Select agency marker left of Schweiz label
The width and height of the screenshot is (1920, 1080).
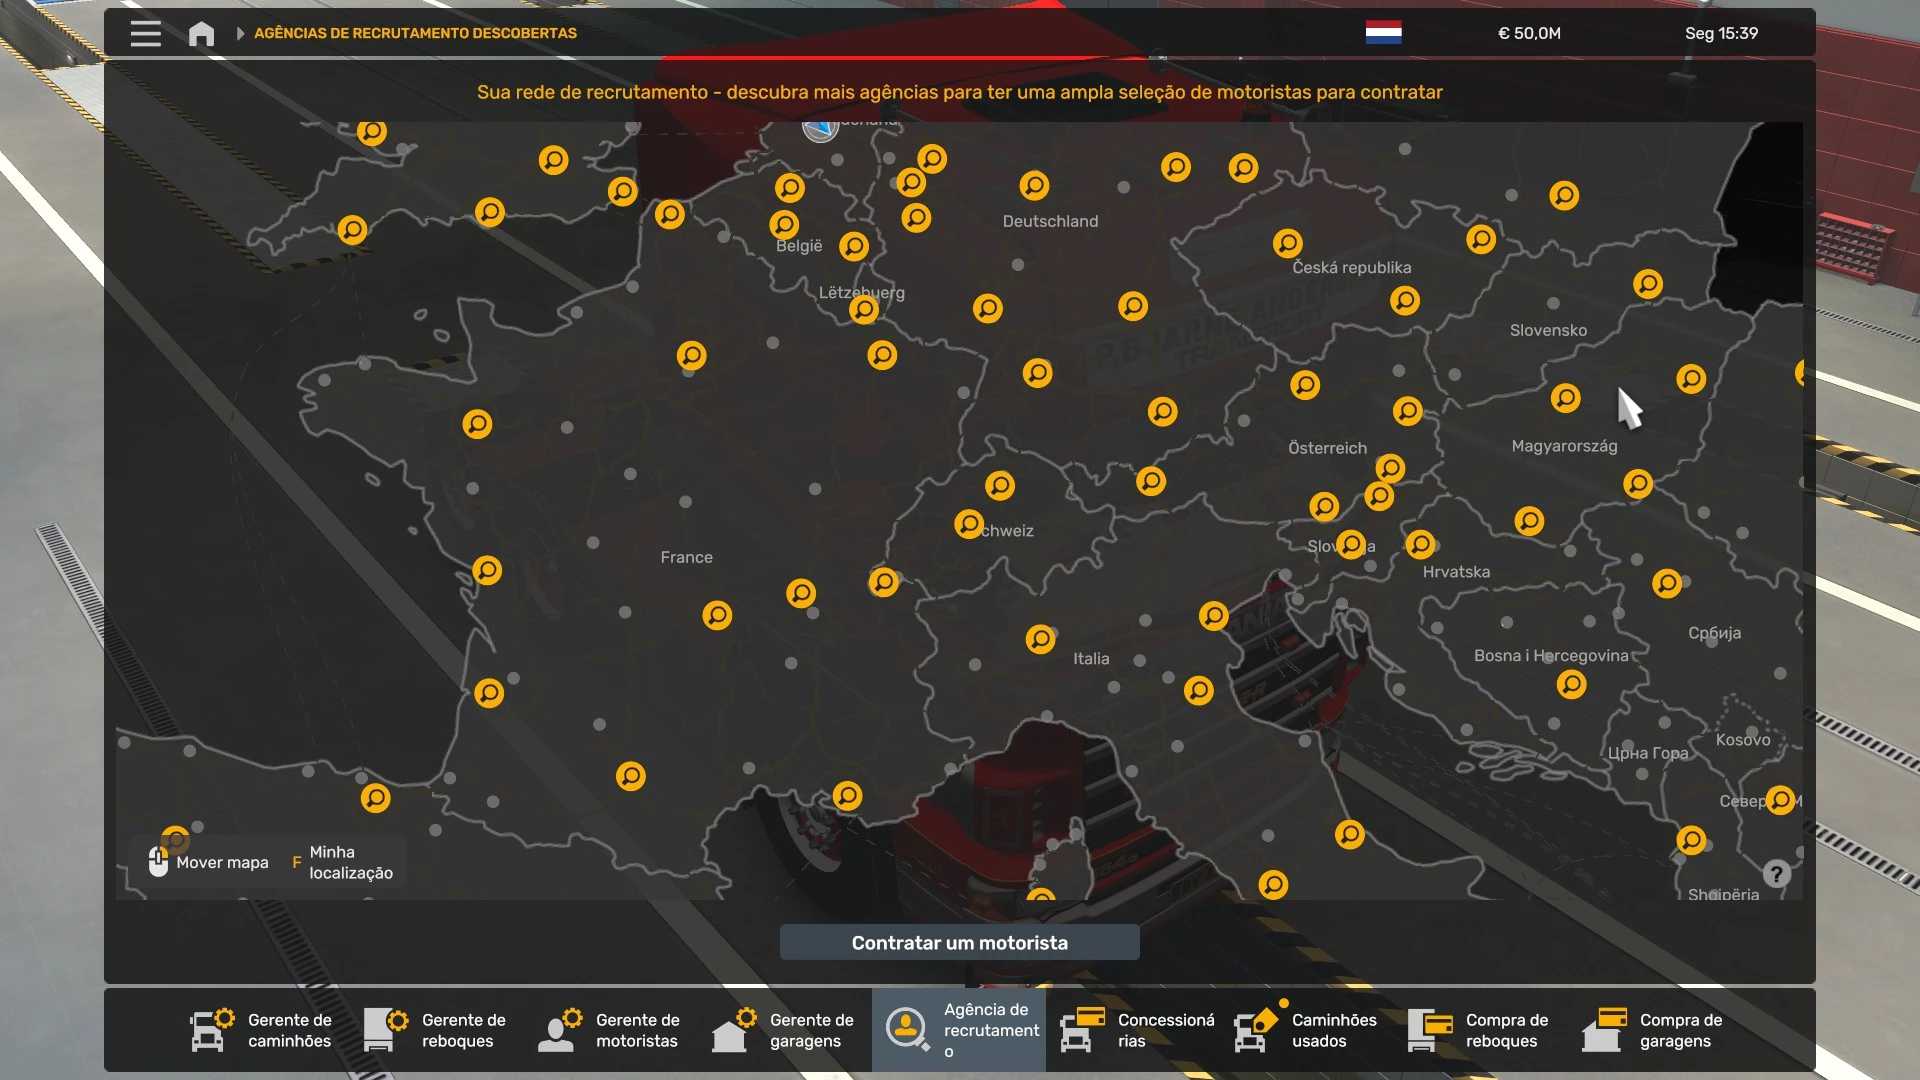[968, 524]
